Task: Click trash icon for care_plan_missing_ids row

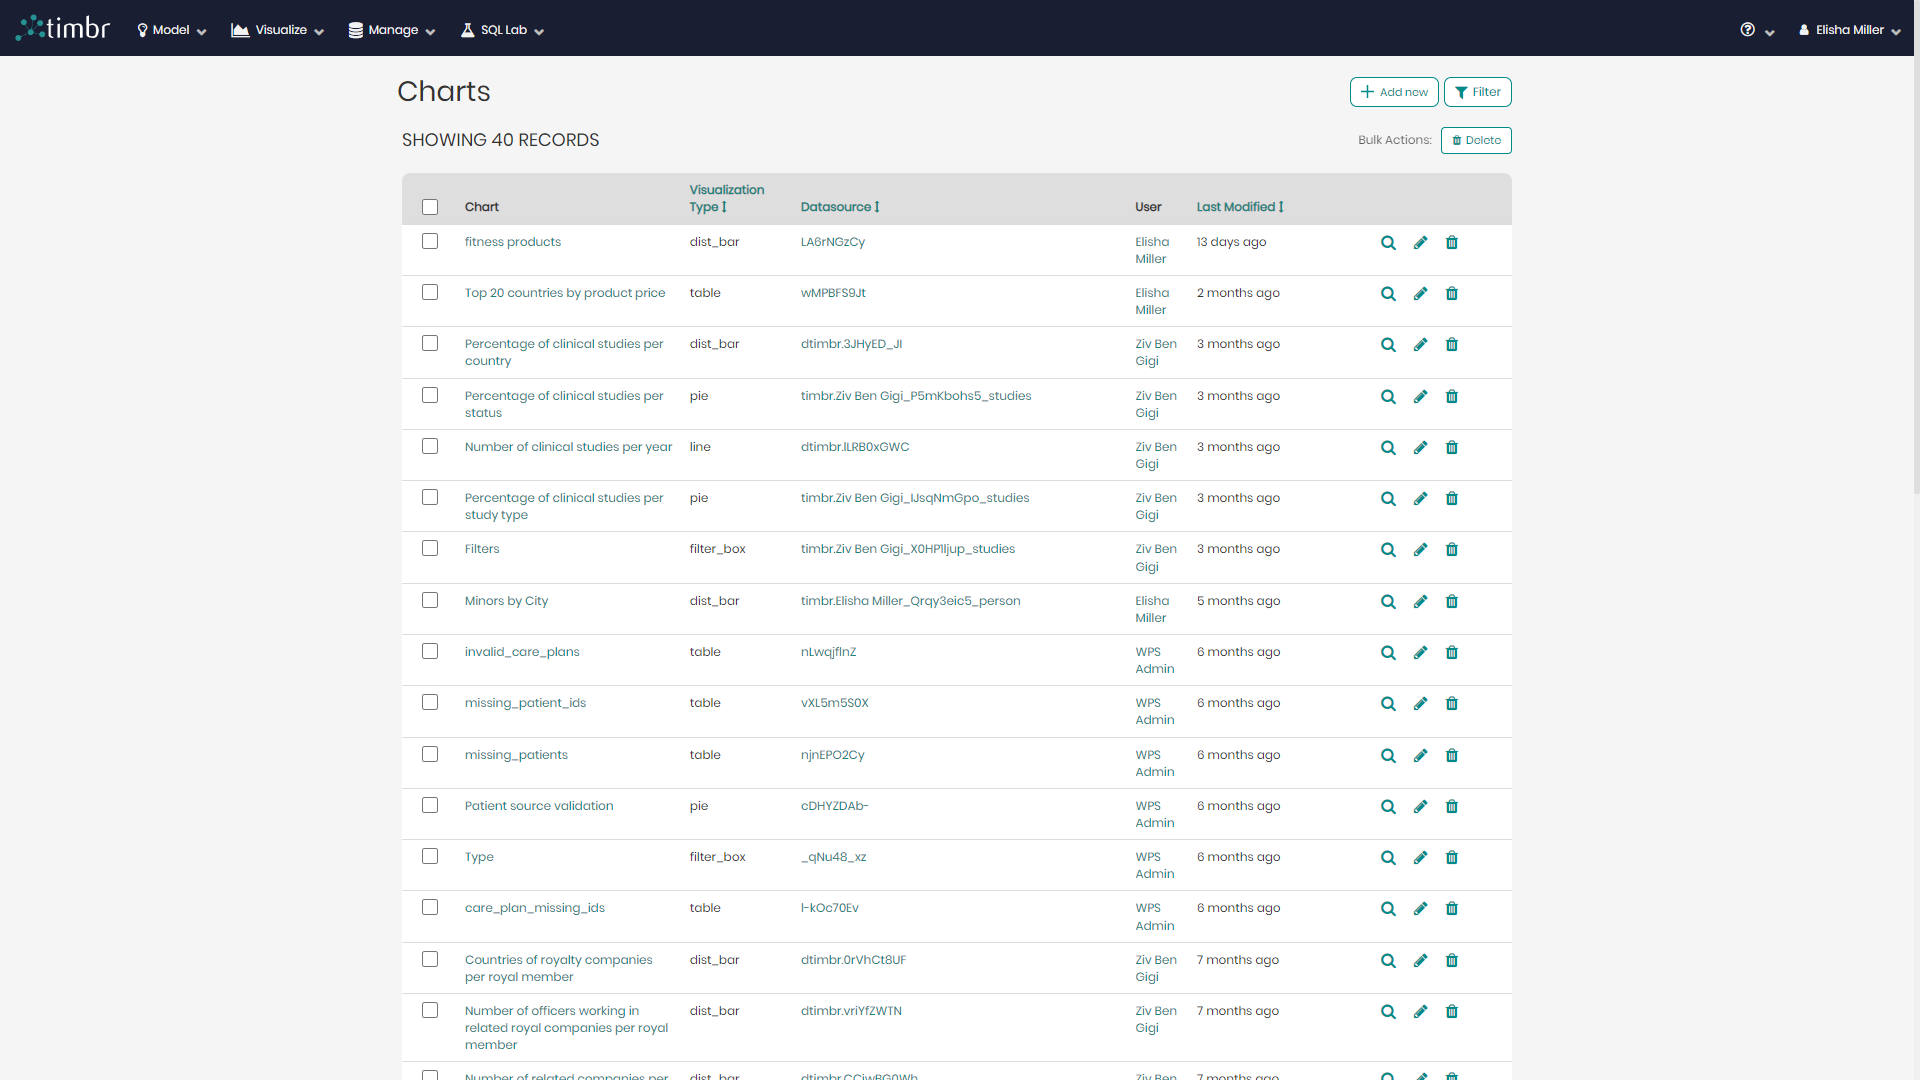Action: coord(1452,909)
